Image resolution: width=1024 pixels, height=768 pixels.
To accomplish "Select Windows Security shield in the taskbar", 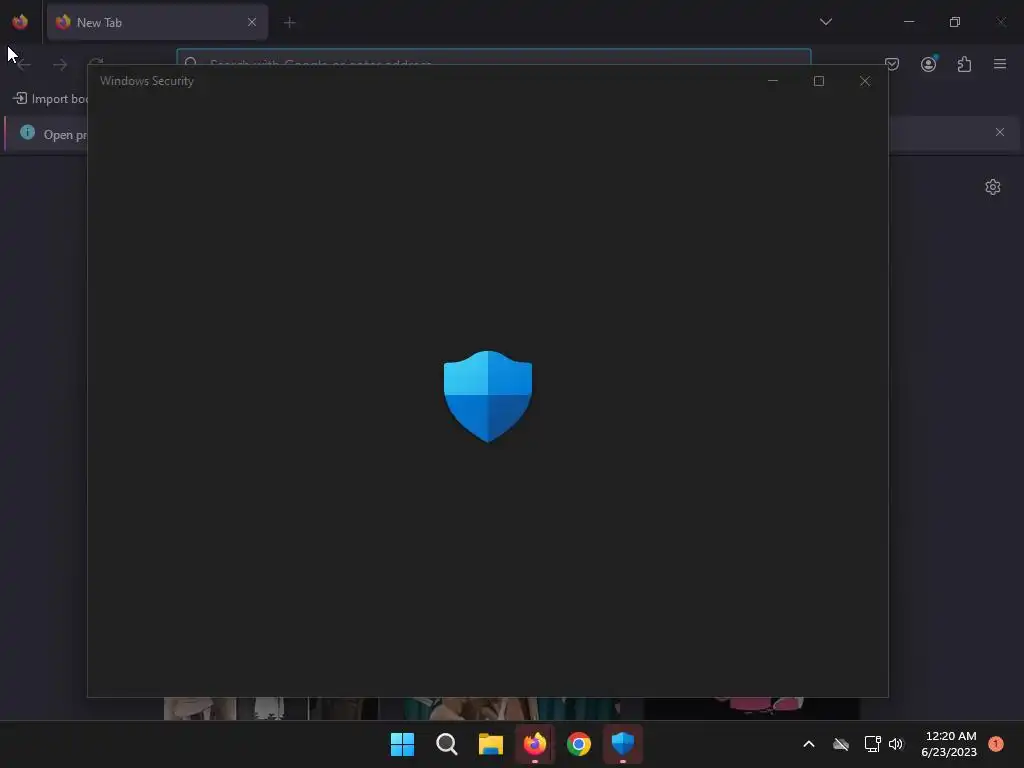I will (x=623, y=744).
